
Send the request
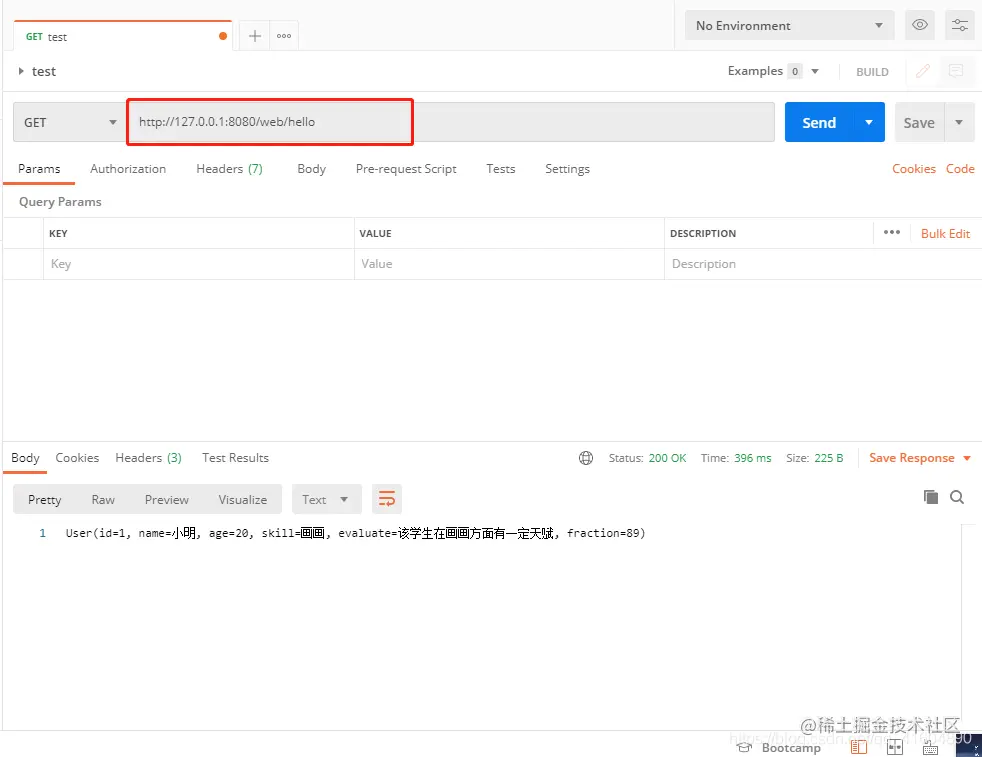[819, 122]
